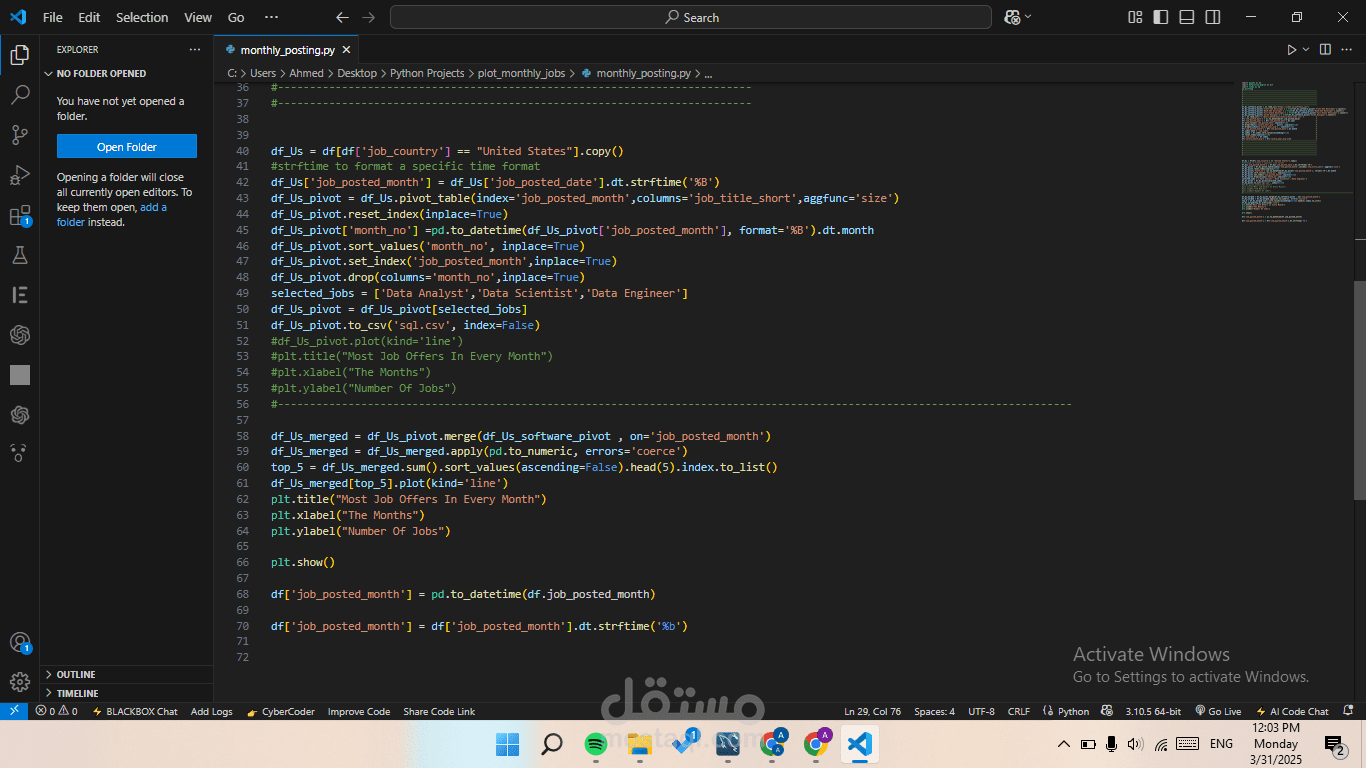Expand the TIMELINE section
The height and width of the screenshot is (768, 1366).
coord(77,693)
